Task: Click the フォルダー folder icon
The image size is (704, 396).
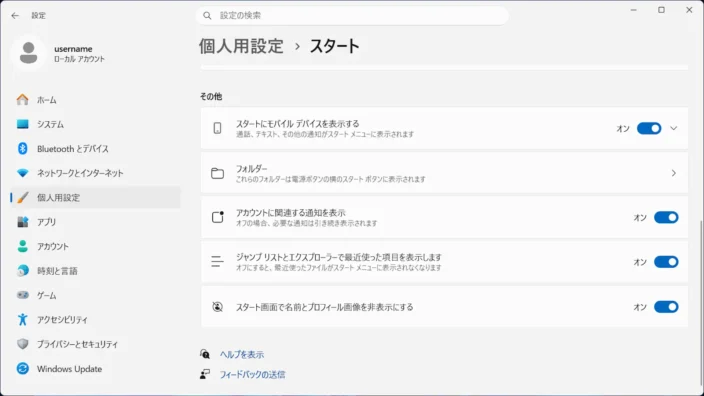Action: click(217, 173)
